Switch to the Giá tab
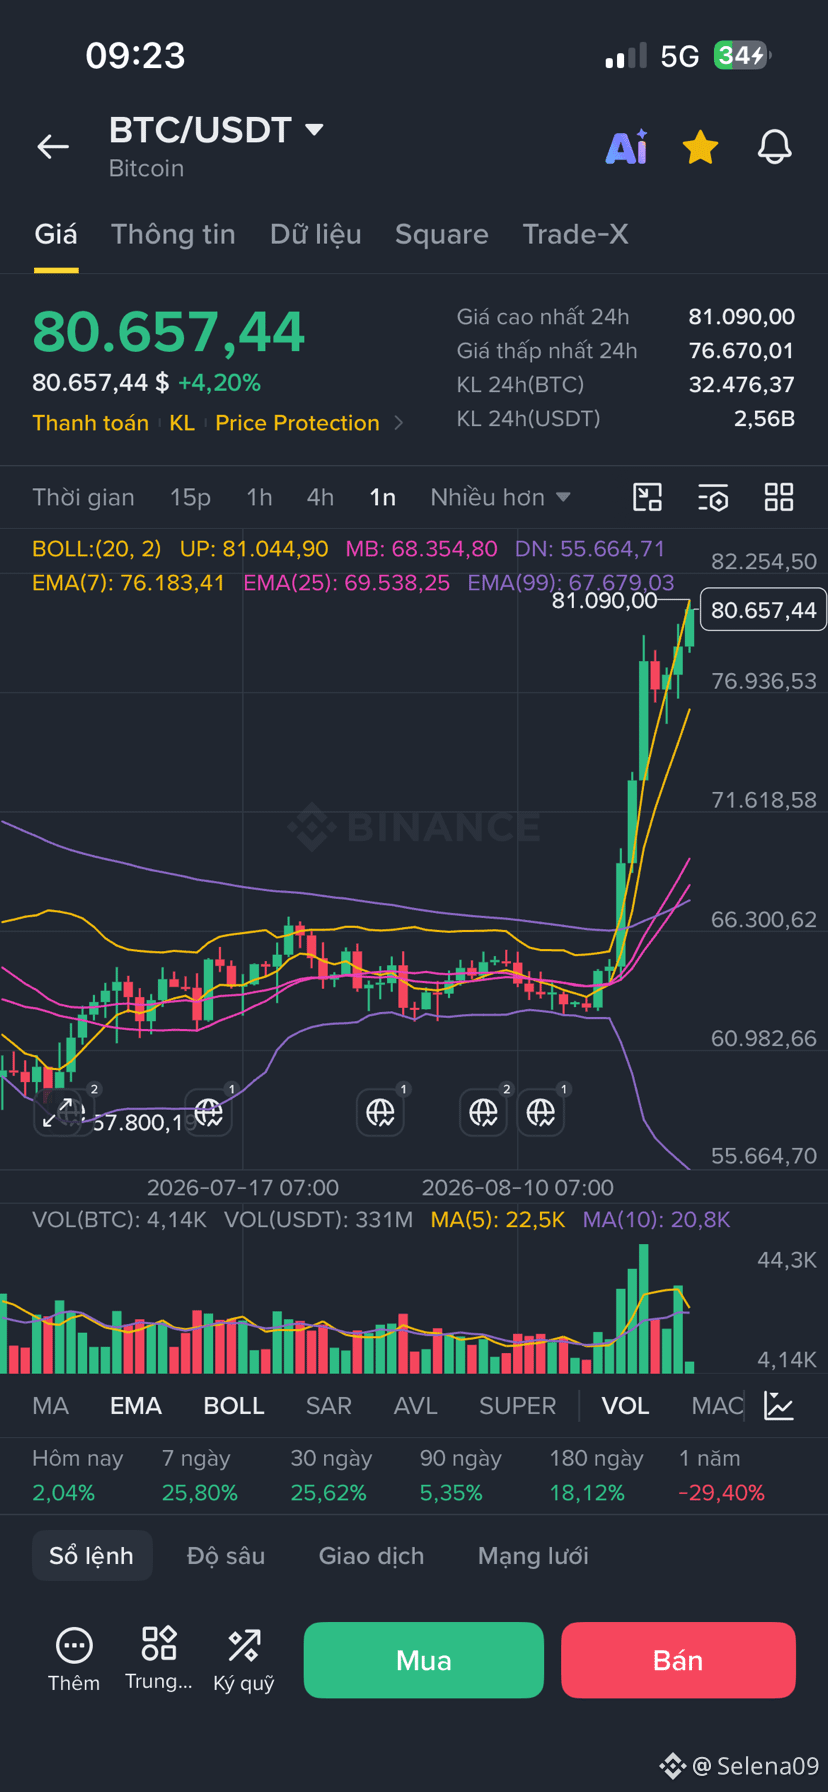 56,234
